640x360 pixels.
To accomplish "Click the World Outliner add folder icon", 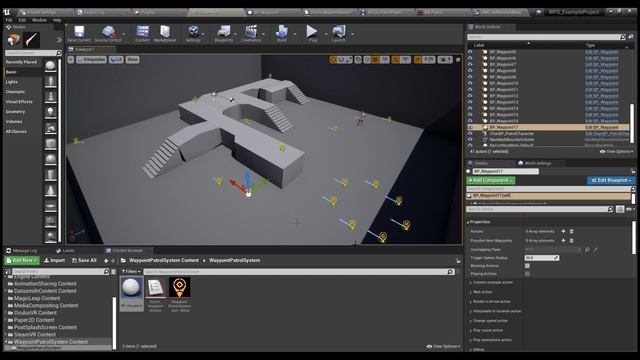I will pyautogui.click(x=631, y=37).
